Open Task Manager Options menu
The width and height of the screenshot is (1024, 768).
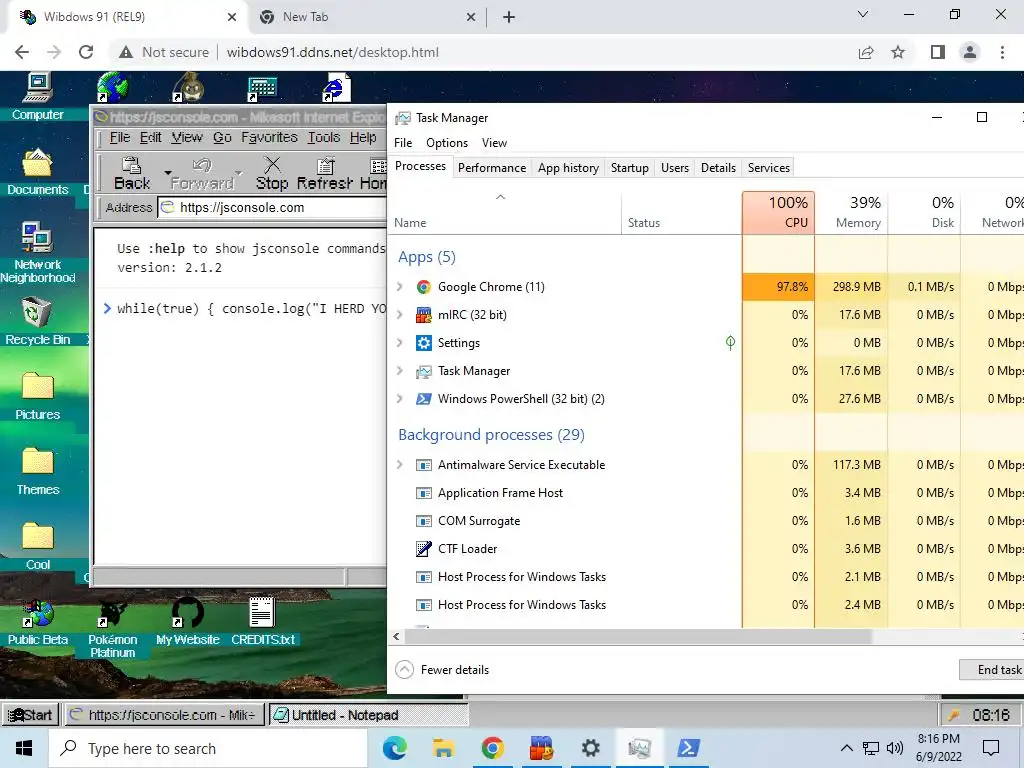[447, 143]
